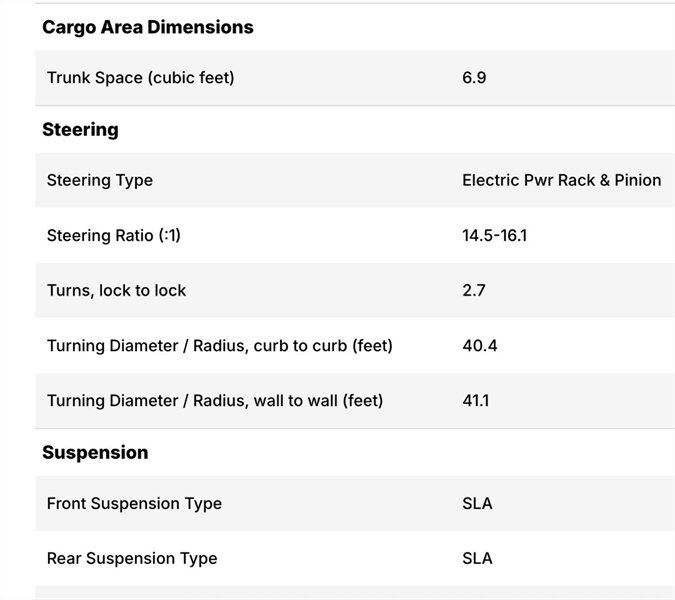
Task: Select the Rear Suspension Type label
Action: 132,558
